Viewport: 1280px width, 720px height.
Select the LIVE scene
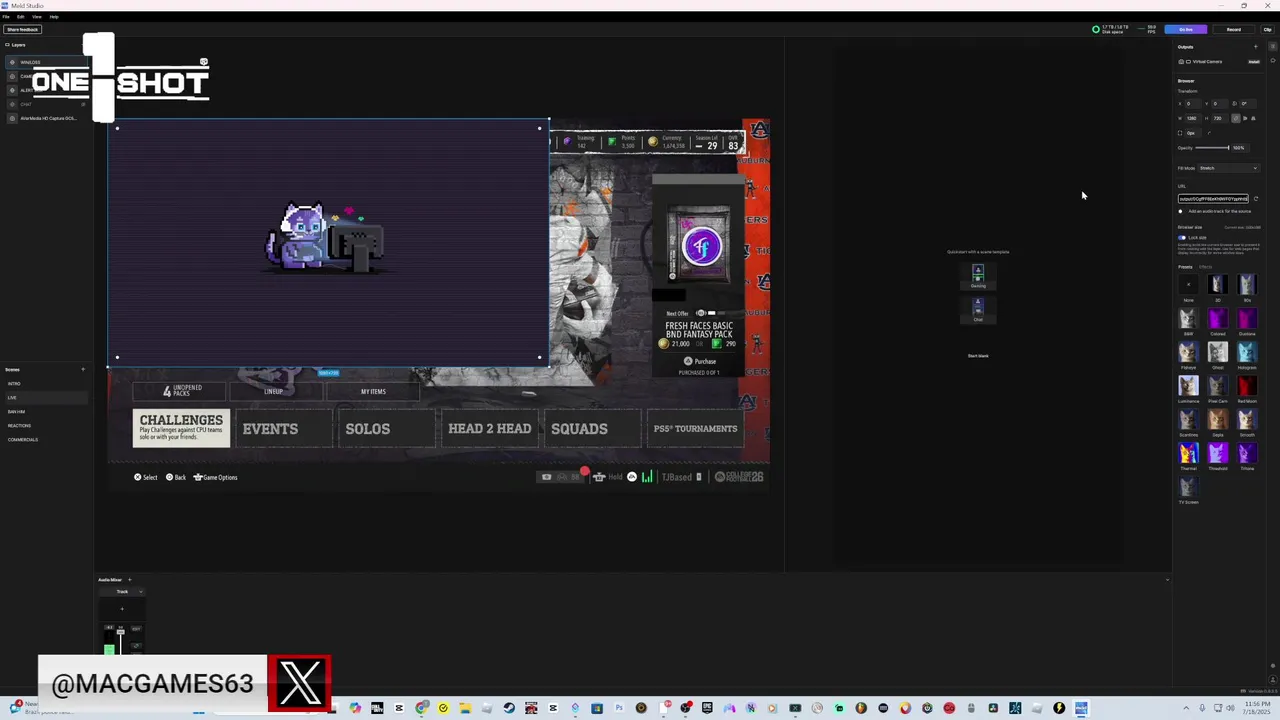click(x=45, y=397)
